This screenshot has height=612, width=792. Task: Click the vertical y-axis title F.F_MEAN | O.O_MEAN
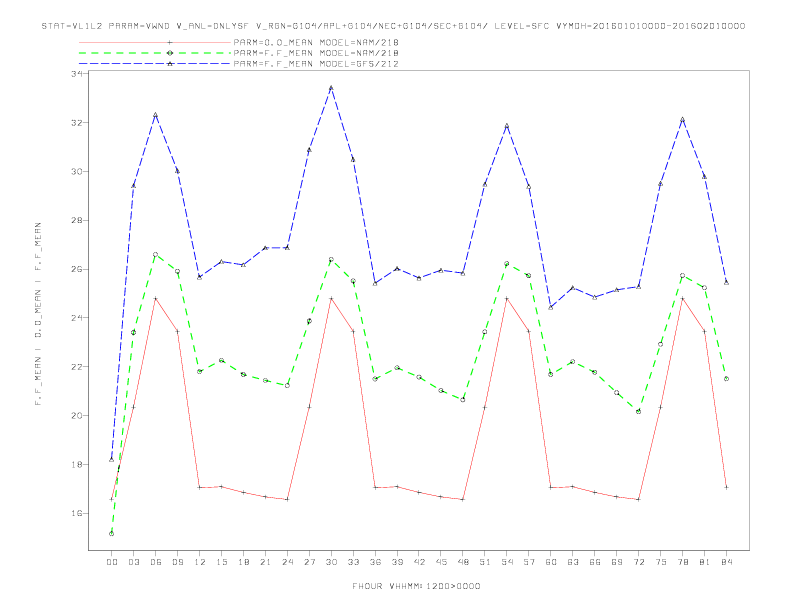[38, 314]
